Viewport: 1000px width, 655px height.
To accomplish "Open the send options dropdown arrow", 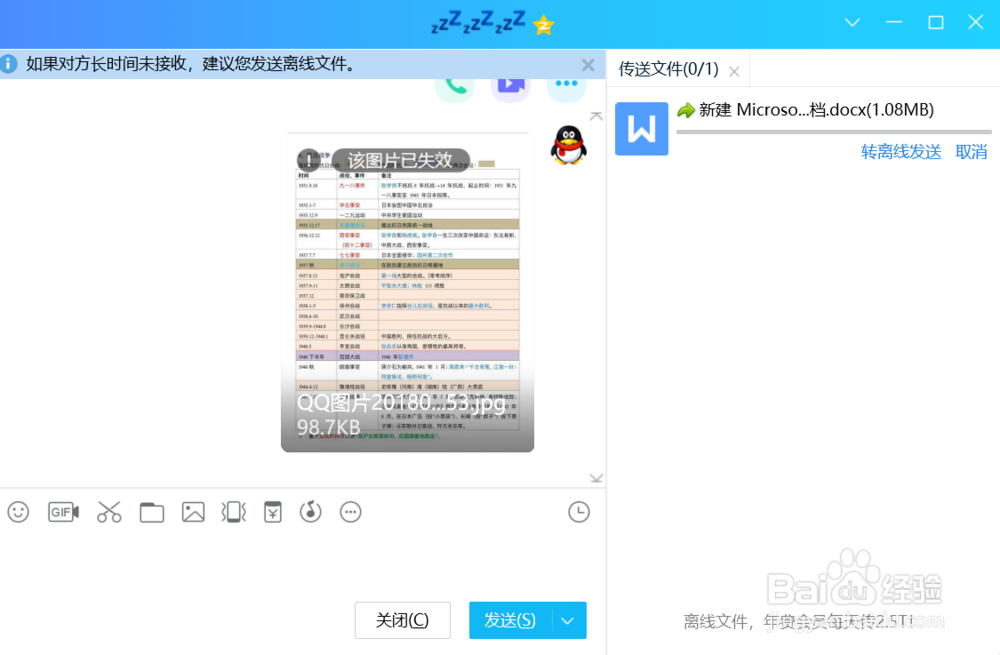I will pyautogui.click(x=568, y=620).
